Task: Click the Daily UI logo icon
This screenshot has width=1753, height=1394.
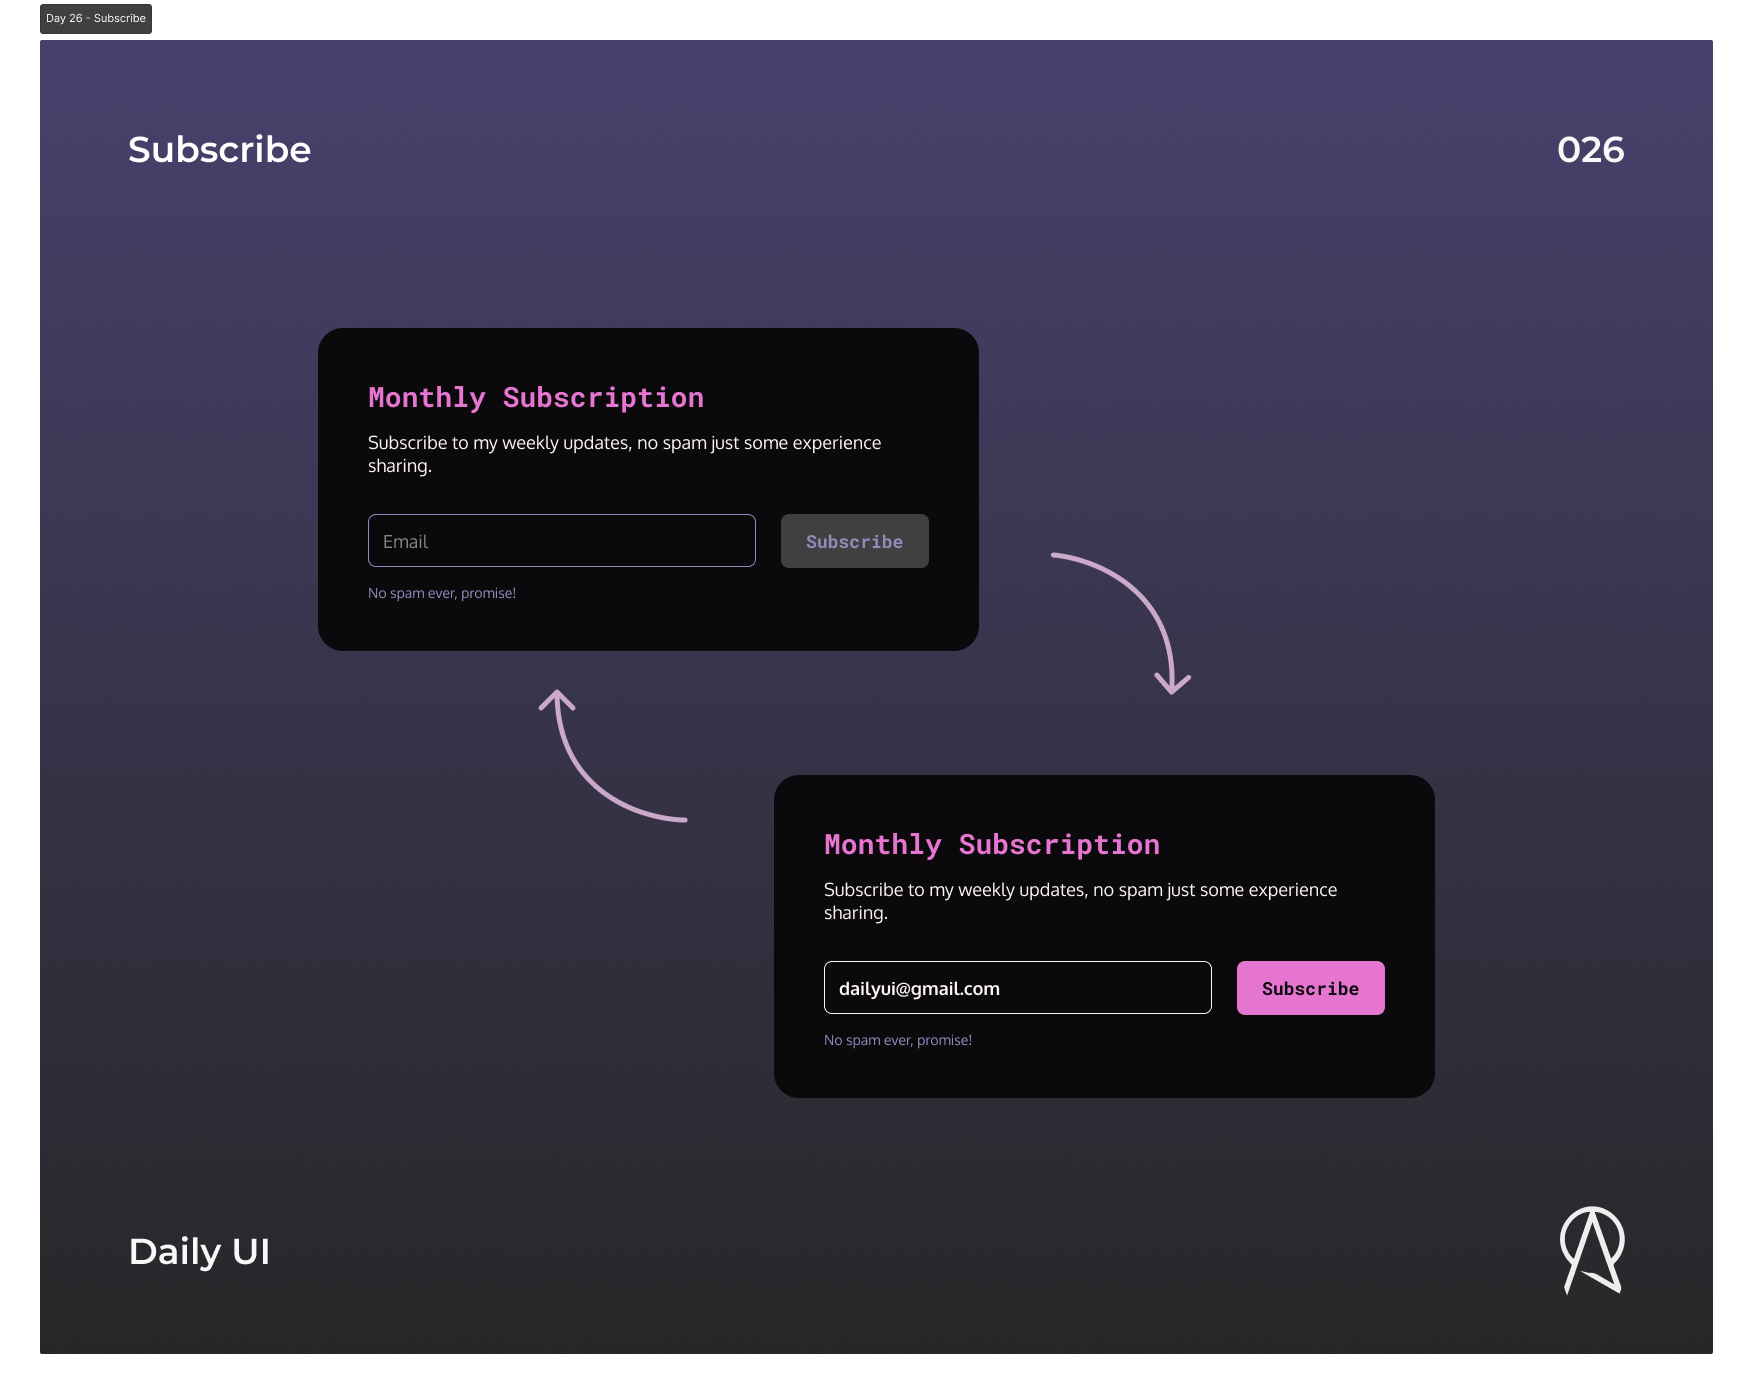Action: [x=1594, y=1250]
